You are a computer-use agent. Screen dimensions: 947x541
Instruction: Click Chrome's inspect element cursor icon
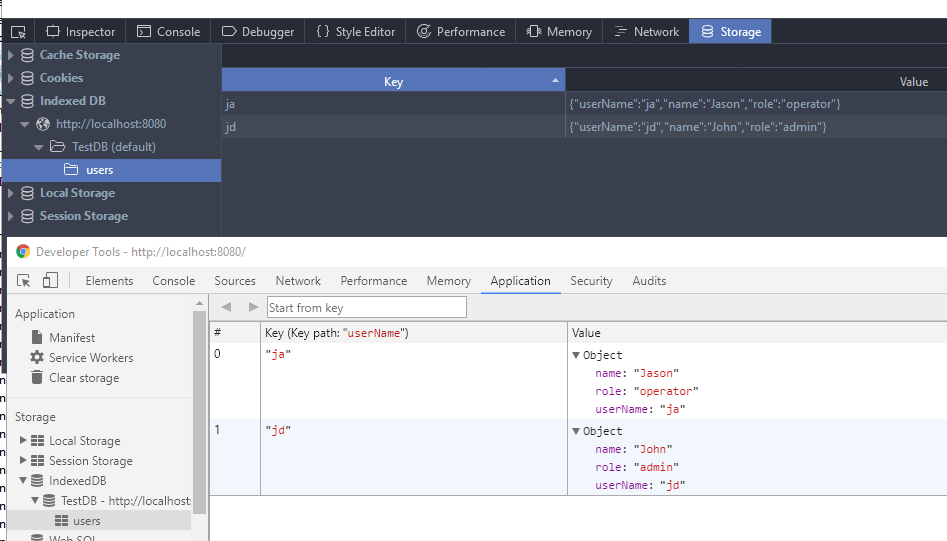point(24,281)
